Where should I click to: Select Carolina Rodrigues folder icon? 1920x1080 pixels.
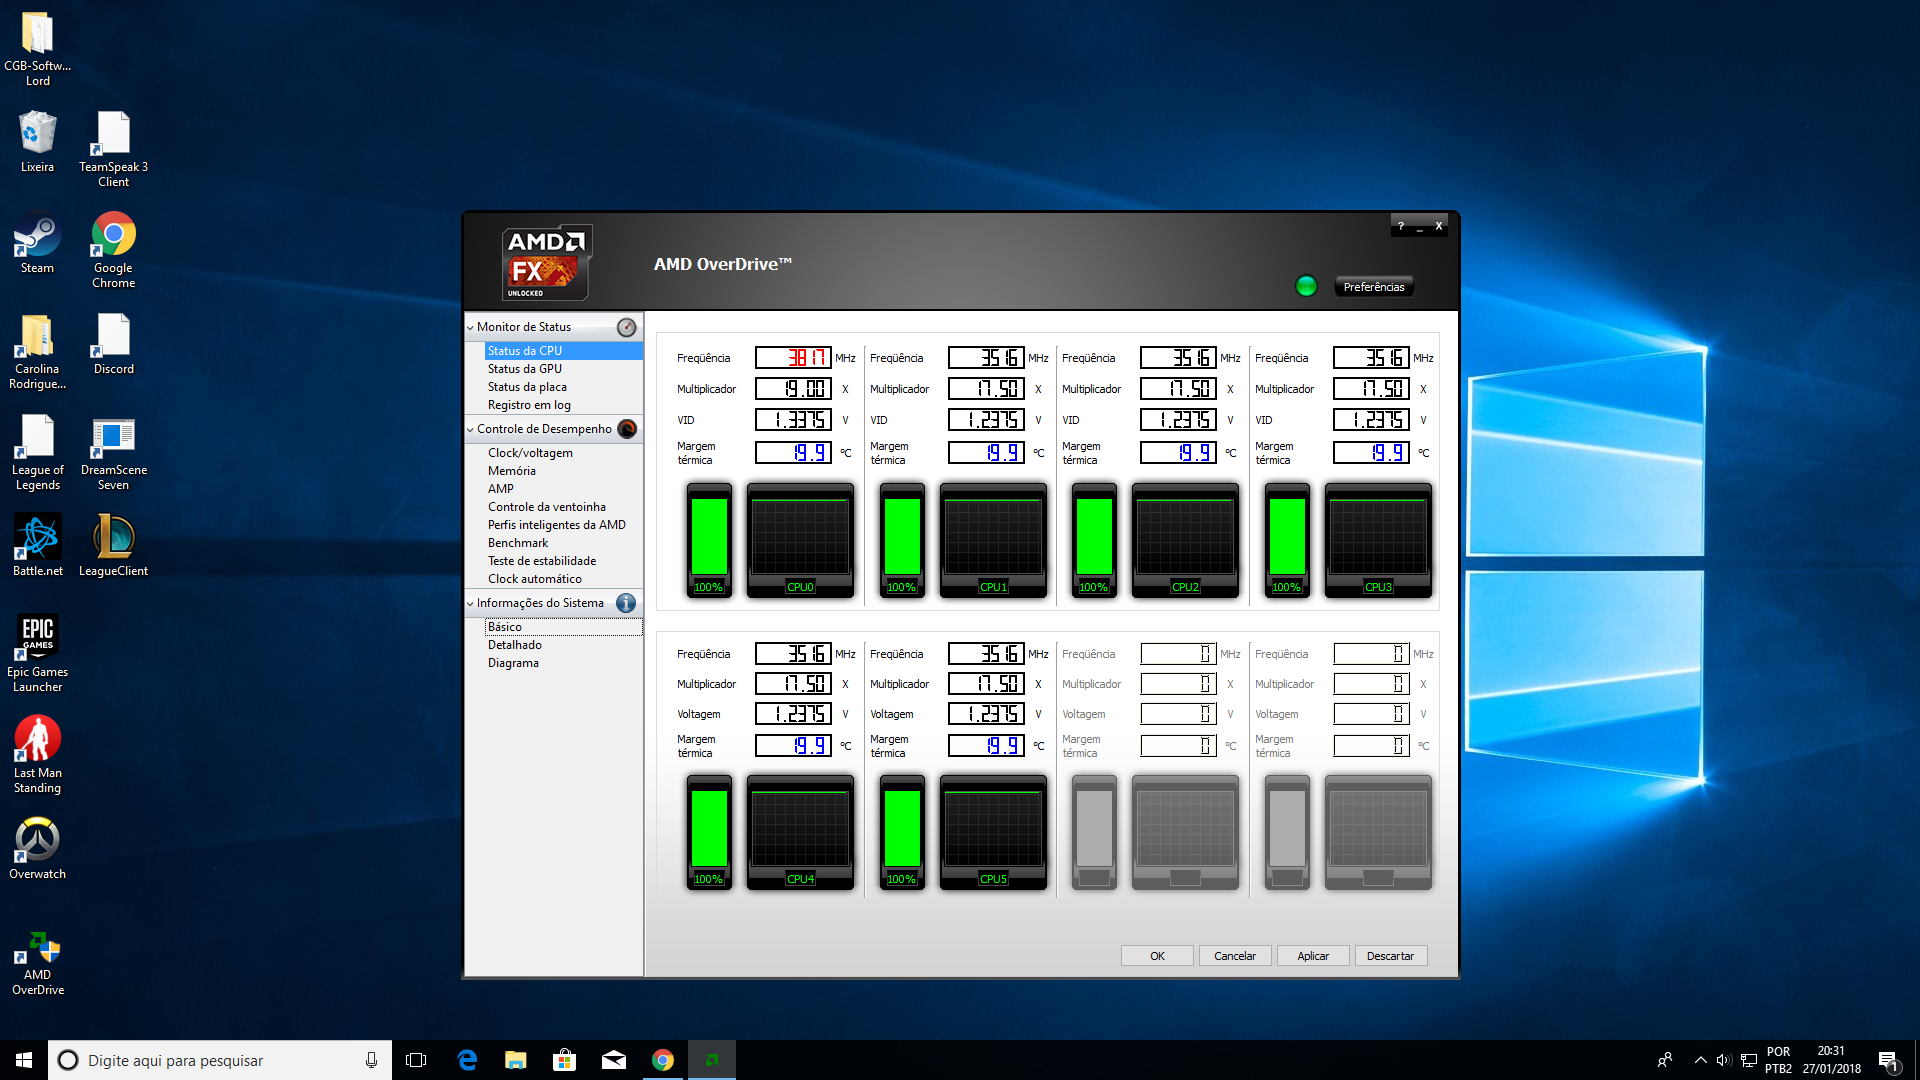[37, 351]
